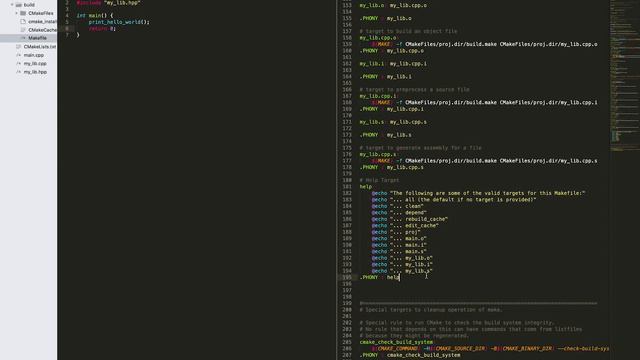Click the CMakeFiles folder icon
The image size is (640, 360).
pyautogui.click(x=23, y=13)
